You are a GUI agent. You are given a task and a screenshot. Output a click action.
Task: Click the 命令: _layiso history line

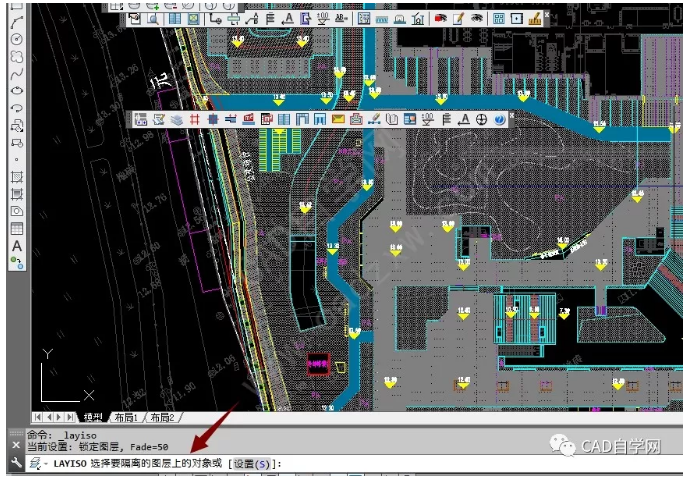click(x=62, y=436)
